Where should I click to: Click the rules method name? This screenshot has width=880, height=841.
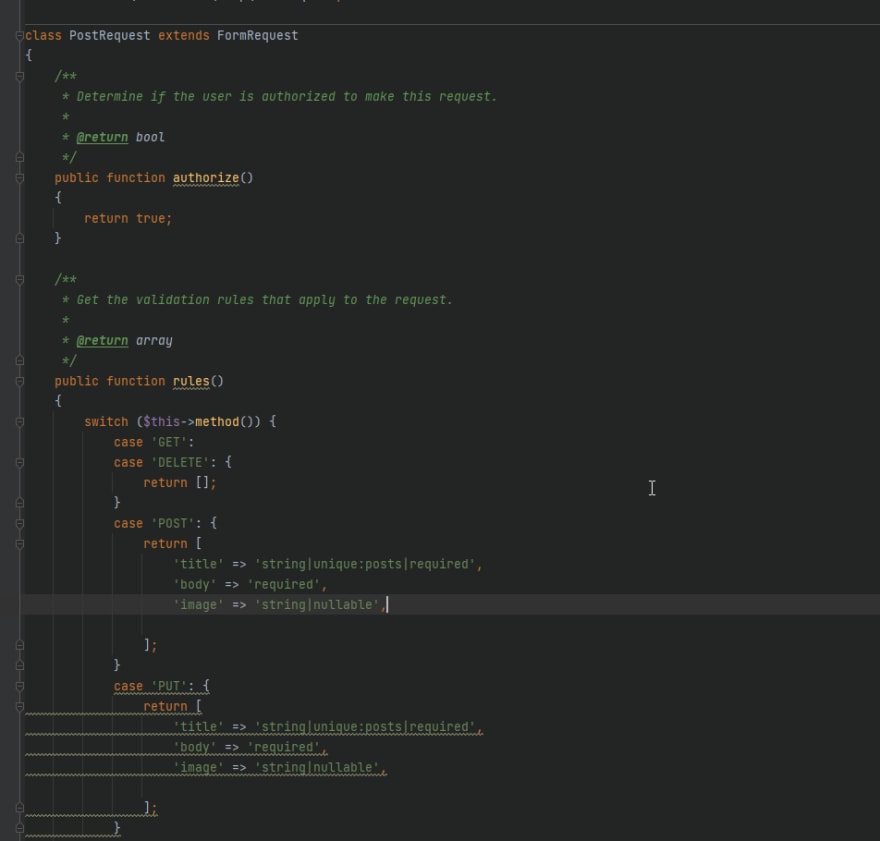coord(191,381)
